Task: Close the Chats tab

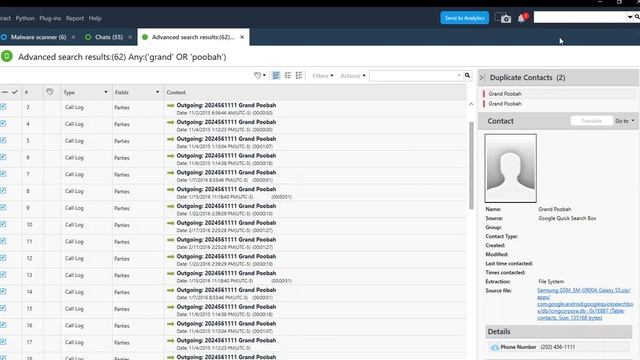Action: coord(130,37)
